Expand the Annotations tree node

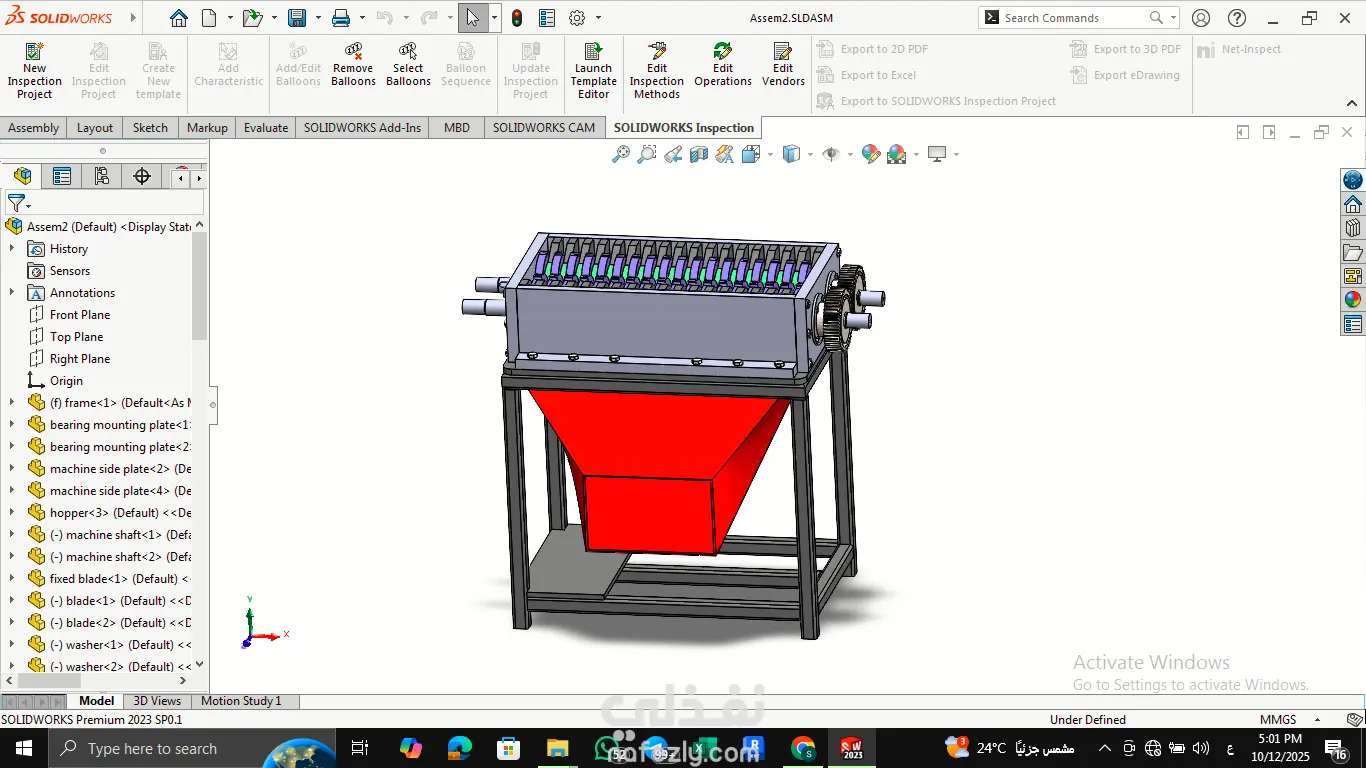click(12, 293)
